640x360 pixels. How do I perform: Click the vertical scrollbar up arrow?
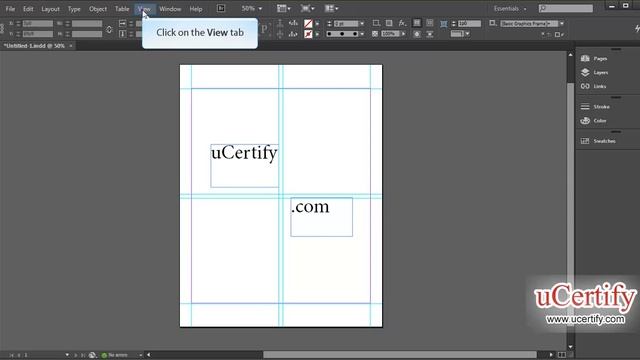pos(570,55)
